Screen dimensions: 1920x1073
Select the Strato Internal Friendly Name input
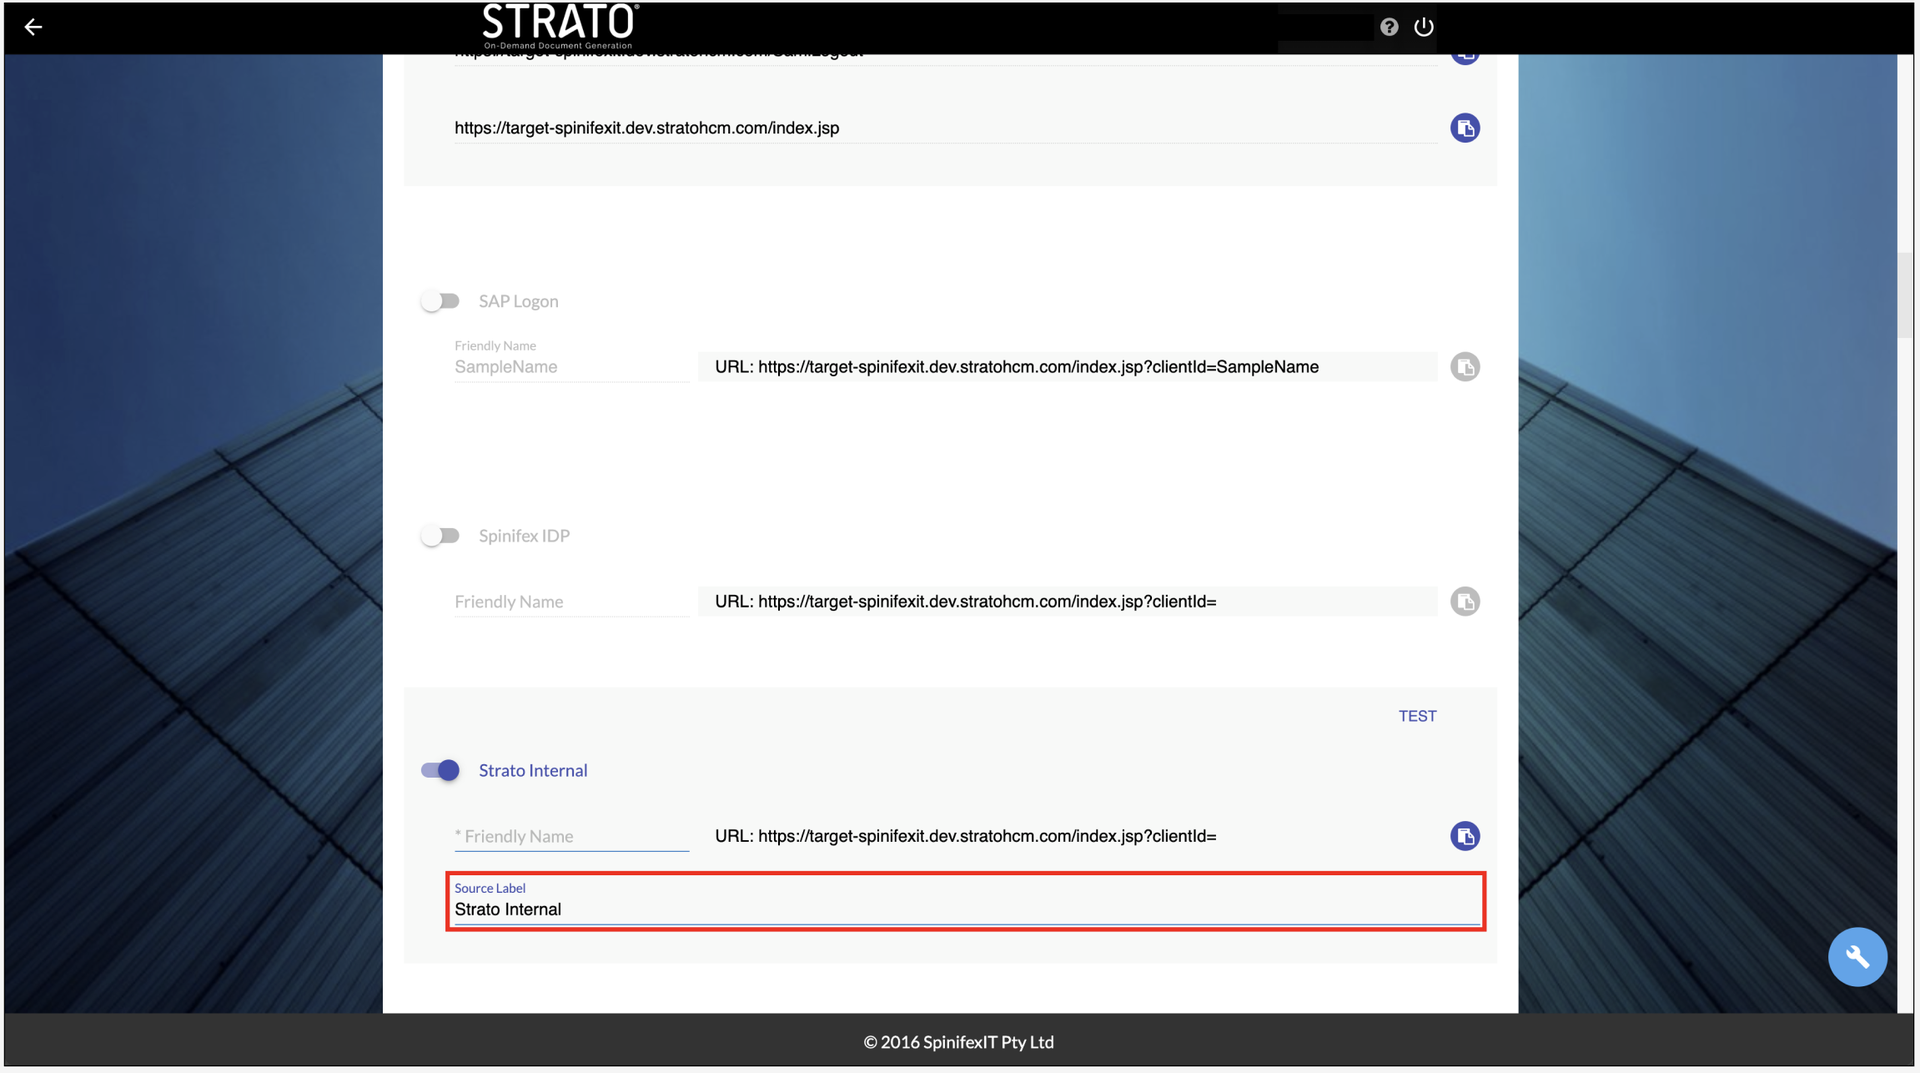570,836
